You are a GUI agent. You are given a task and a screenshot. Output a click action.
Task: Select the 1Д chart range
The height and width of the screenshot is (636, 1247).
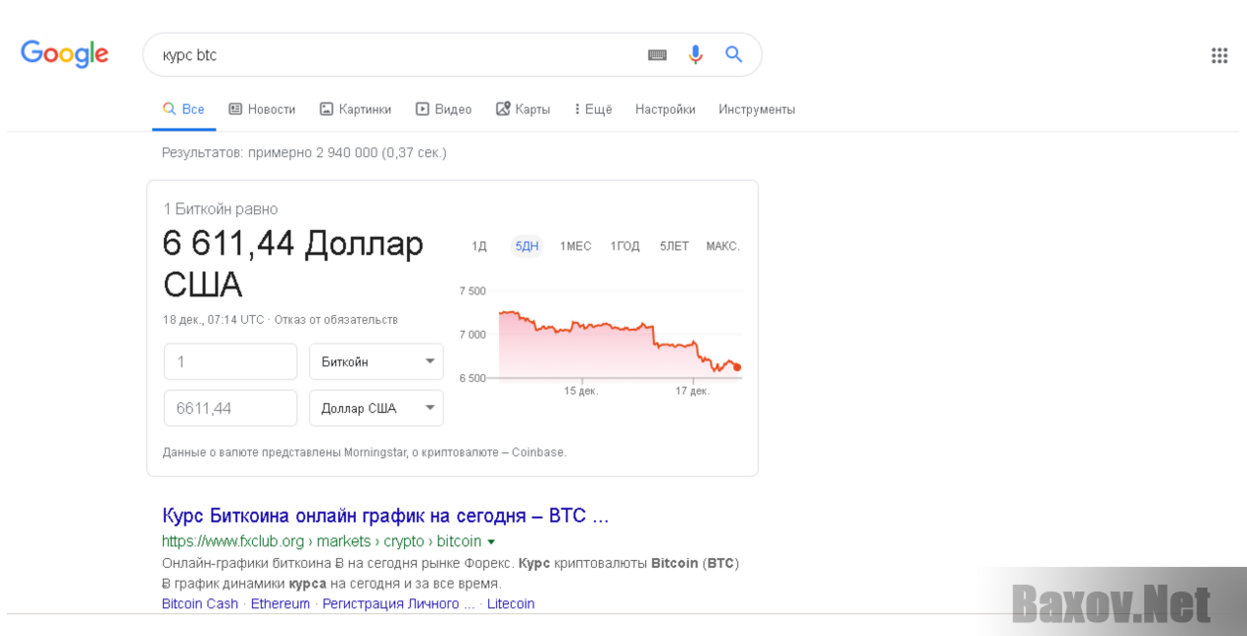click(479, 246)
